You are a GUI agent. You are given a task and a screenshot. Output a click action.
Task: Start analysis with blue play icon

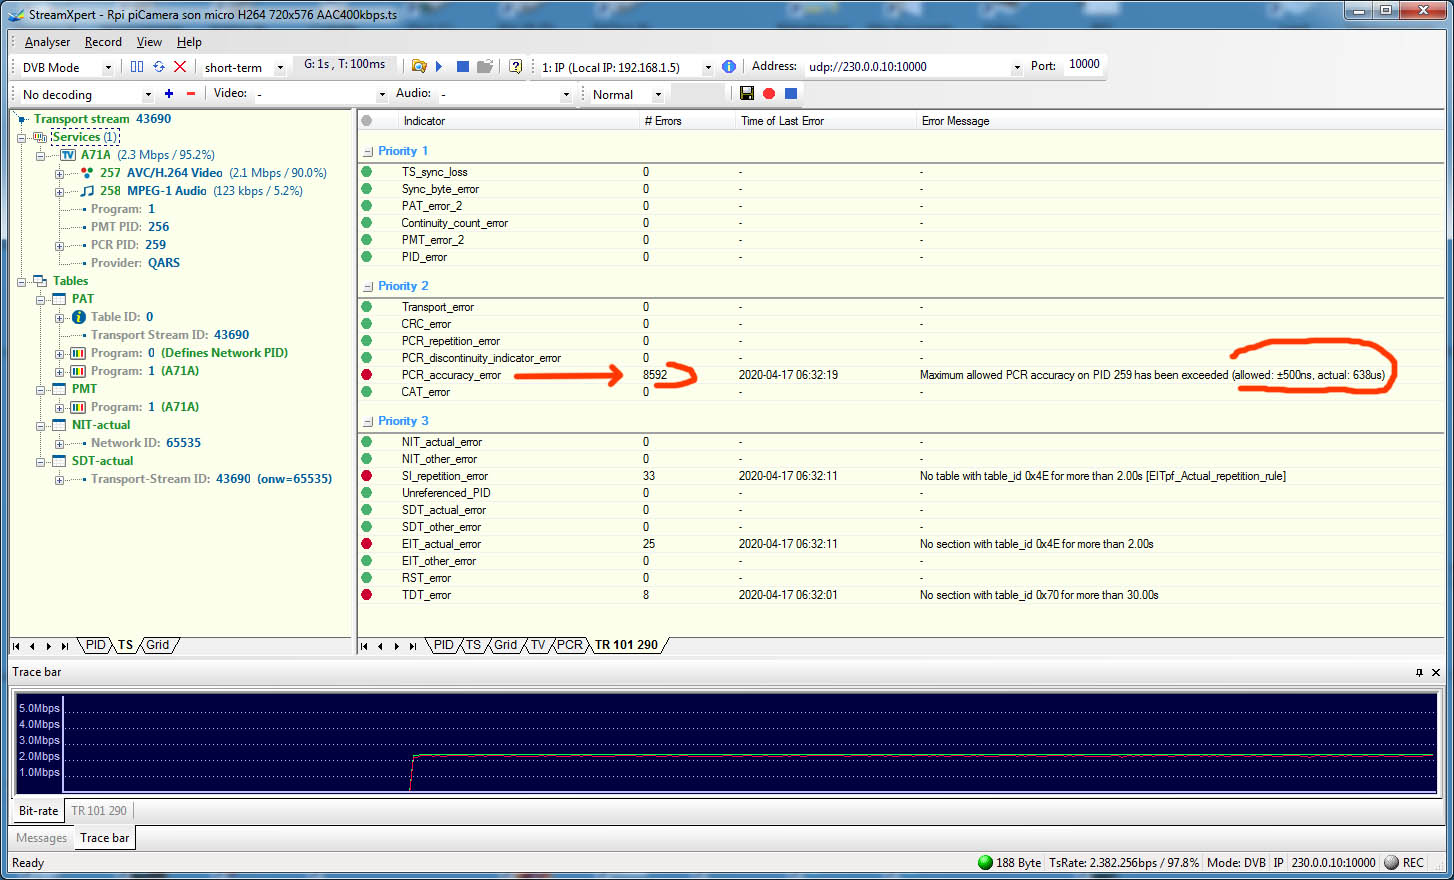point(439,66)
